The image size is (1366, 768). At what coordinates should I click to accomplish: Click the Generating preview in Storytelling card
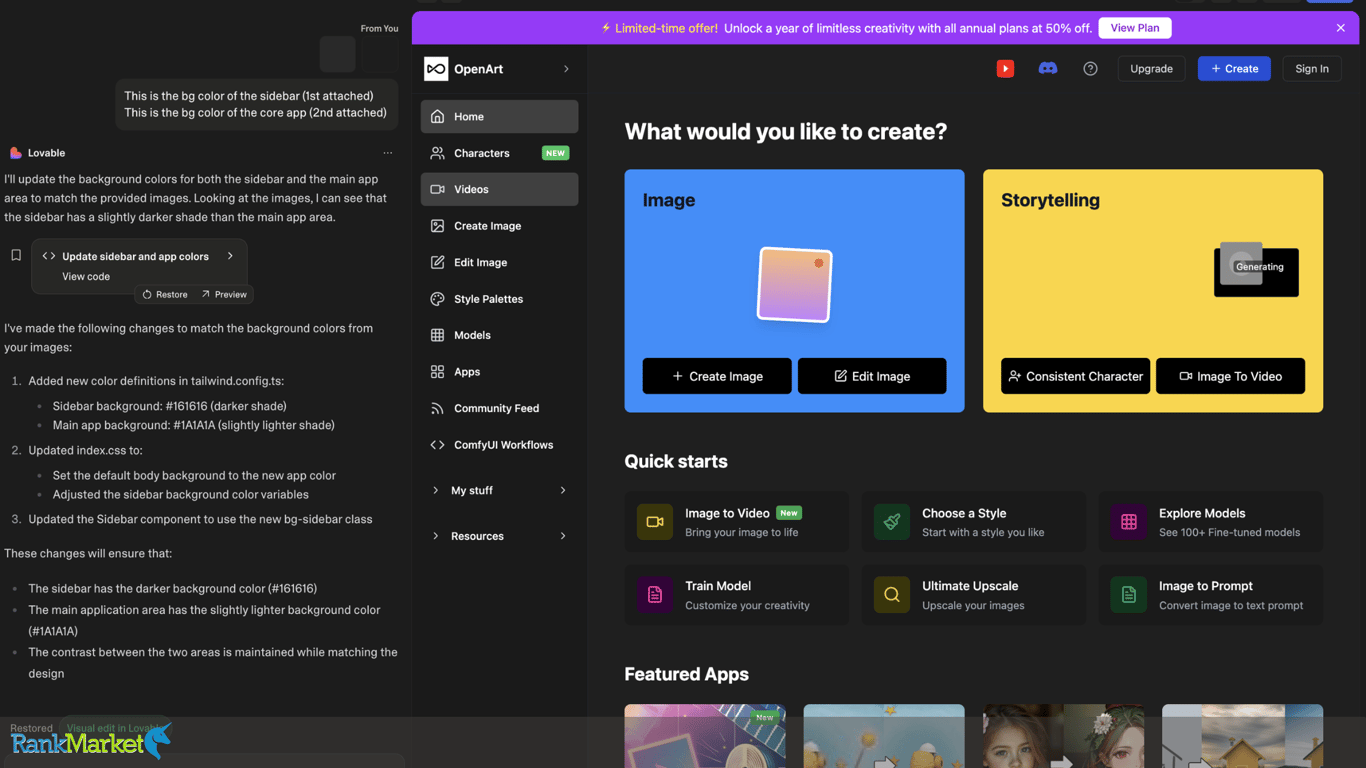pos(1256,270)
